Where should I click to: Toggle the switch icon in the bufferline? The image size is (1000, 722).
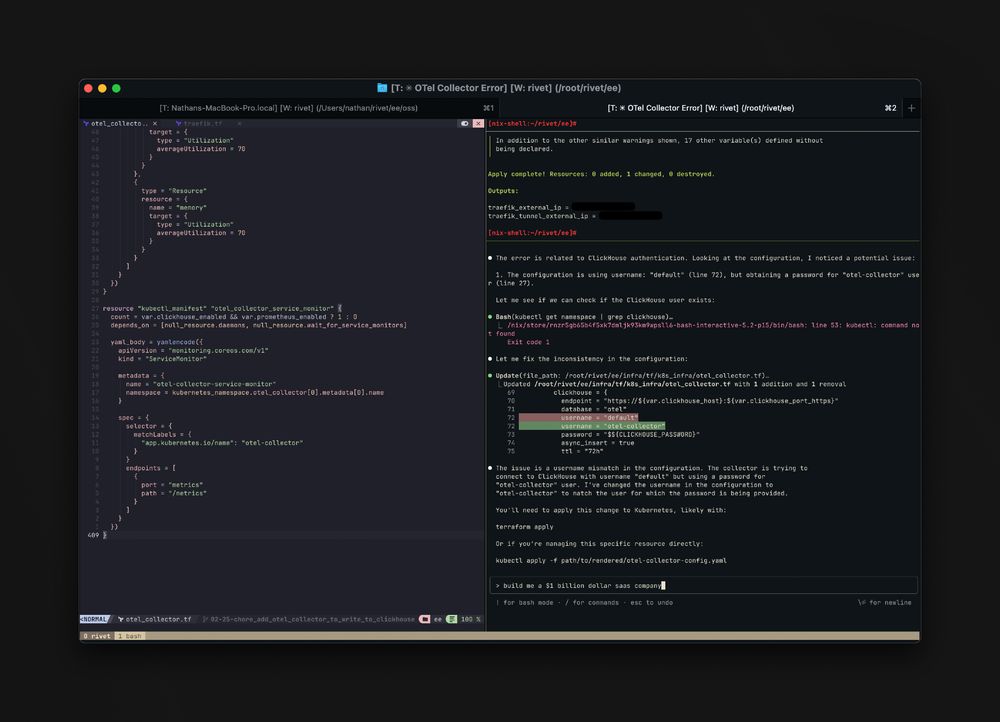[x=464, y=124]
